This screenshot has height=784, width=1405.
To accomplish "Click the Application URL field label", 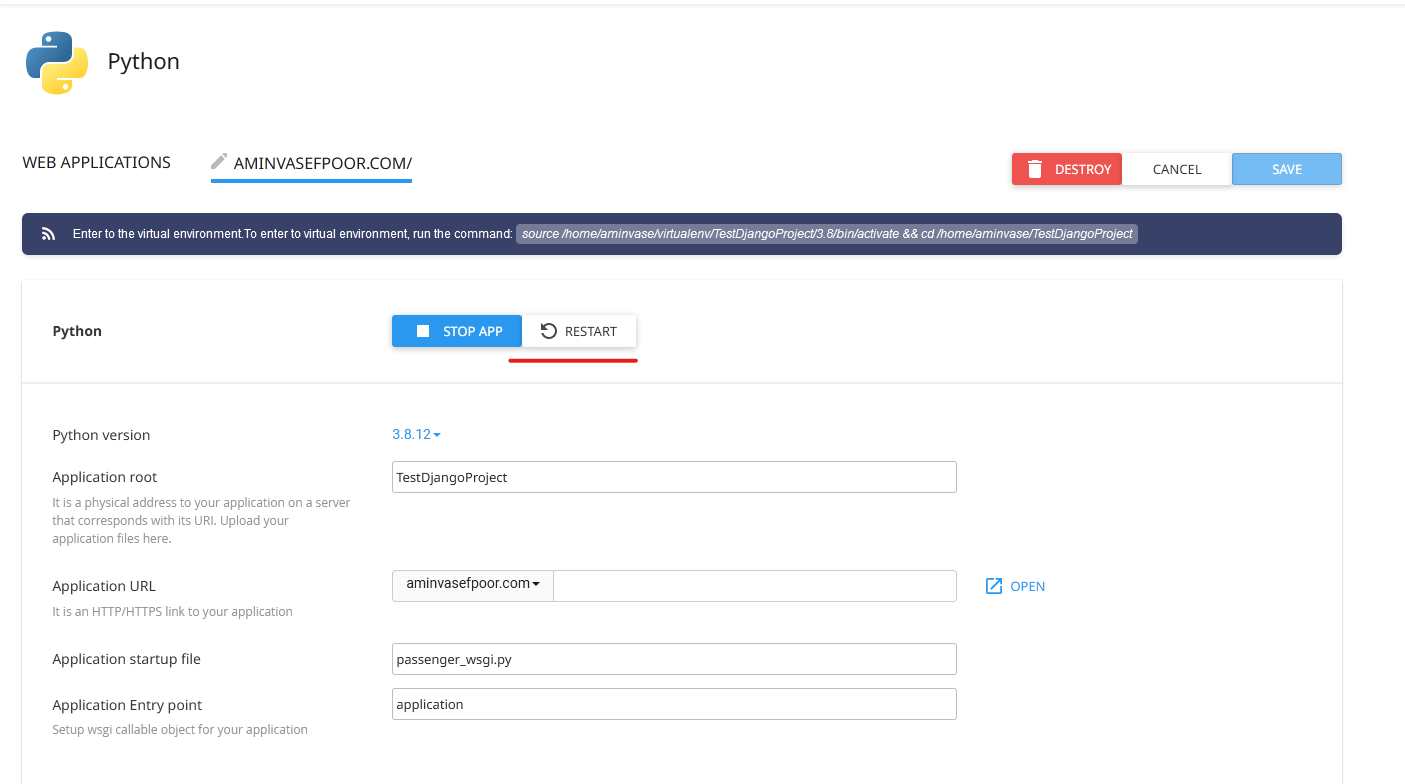I will (x=104, y=586).
